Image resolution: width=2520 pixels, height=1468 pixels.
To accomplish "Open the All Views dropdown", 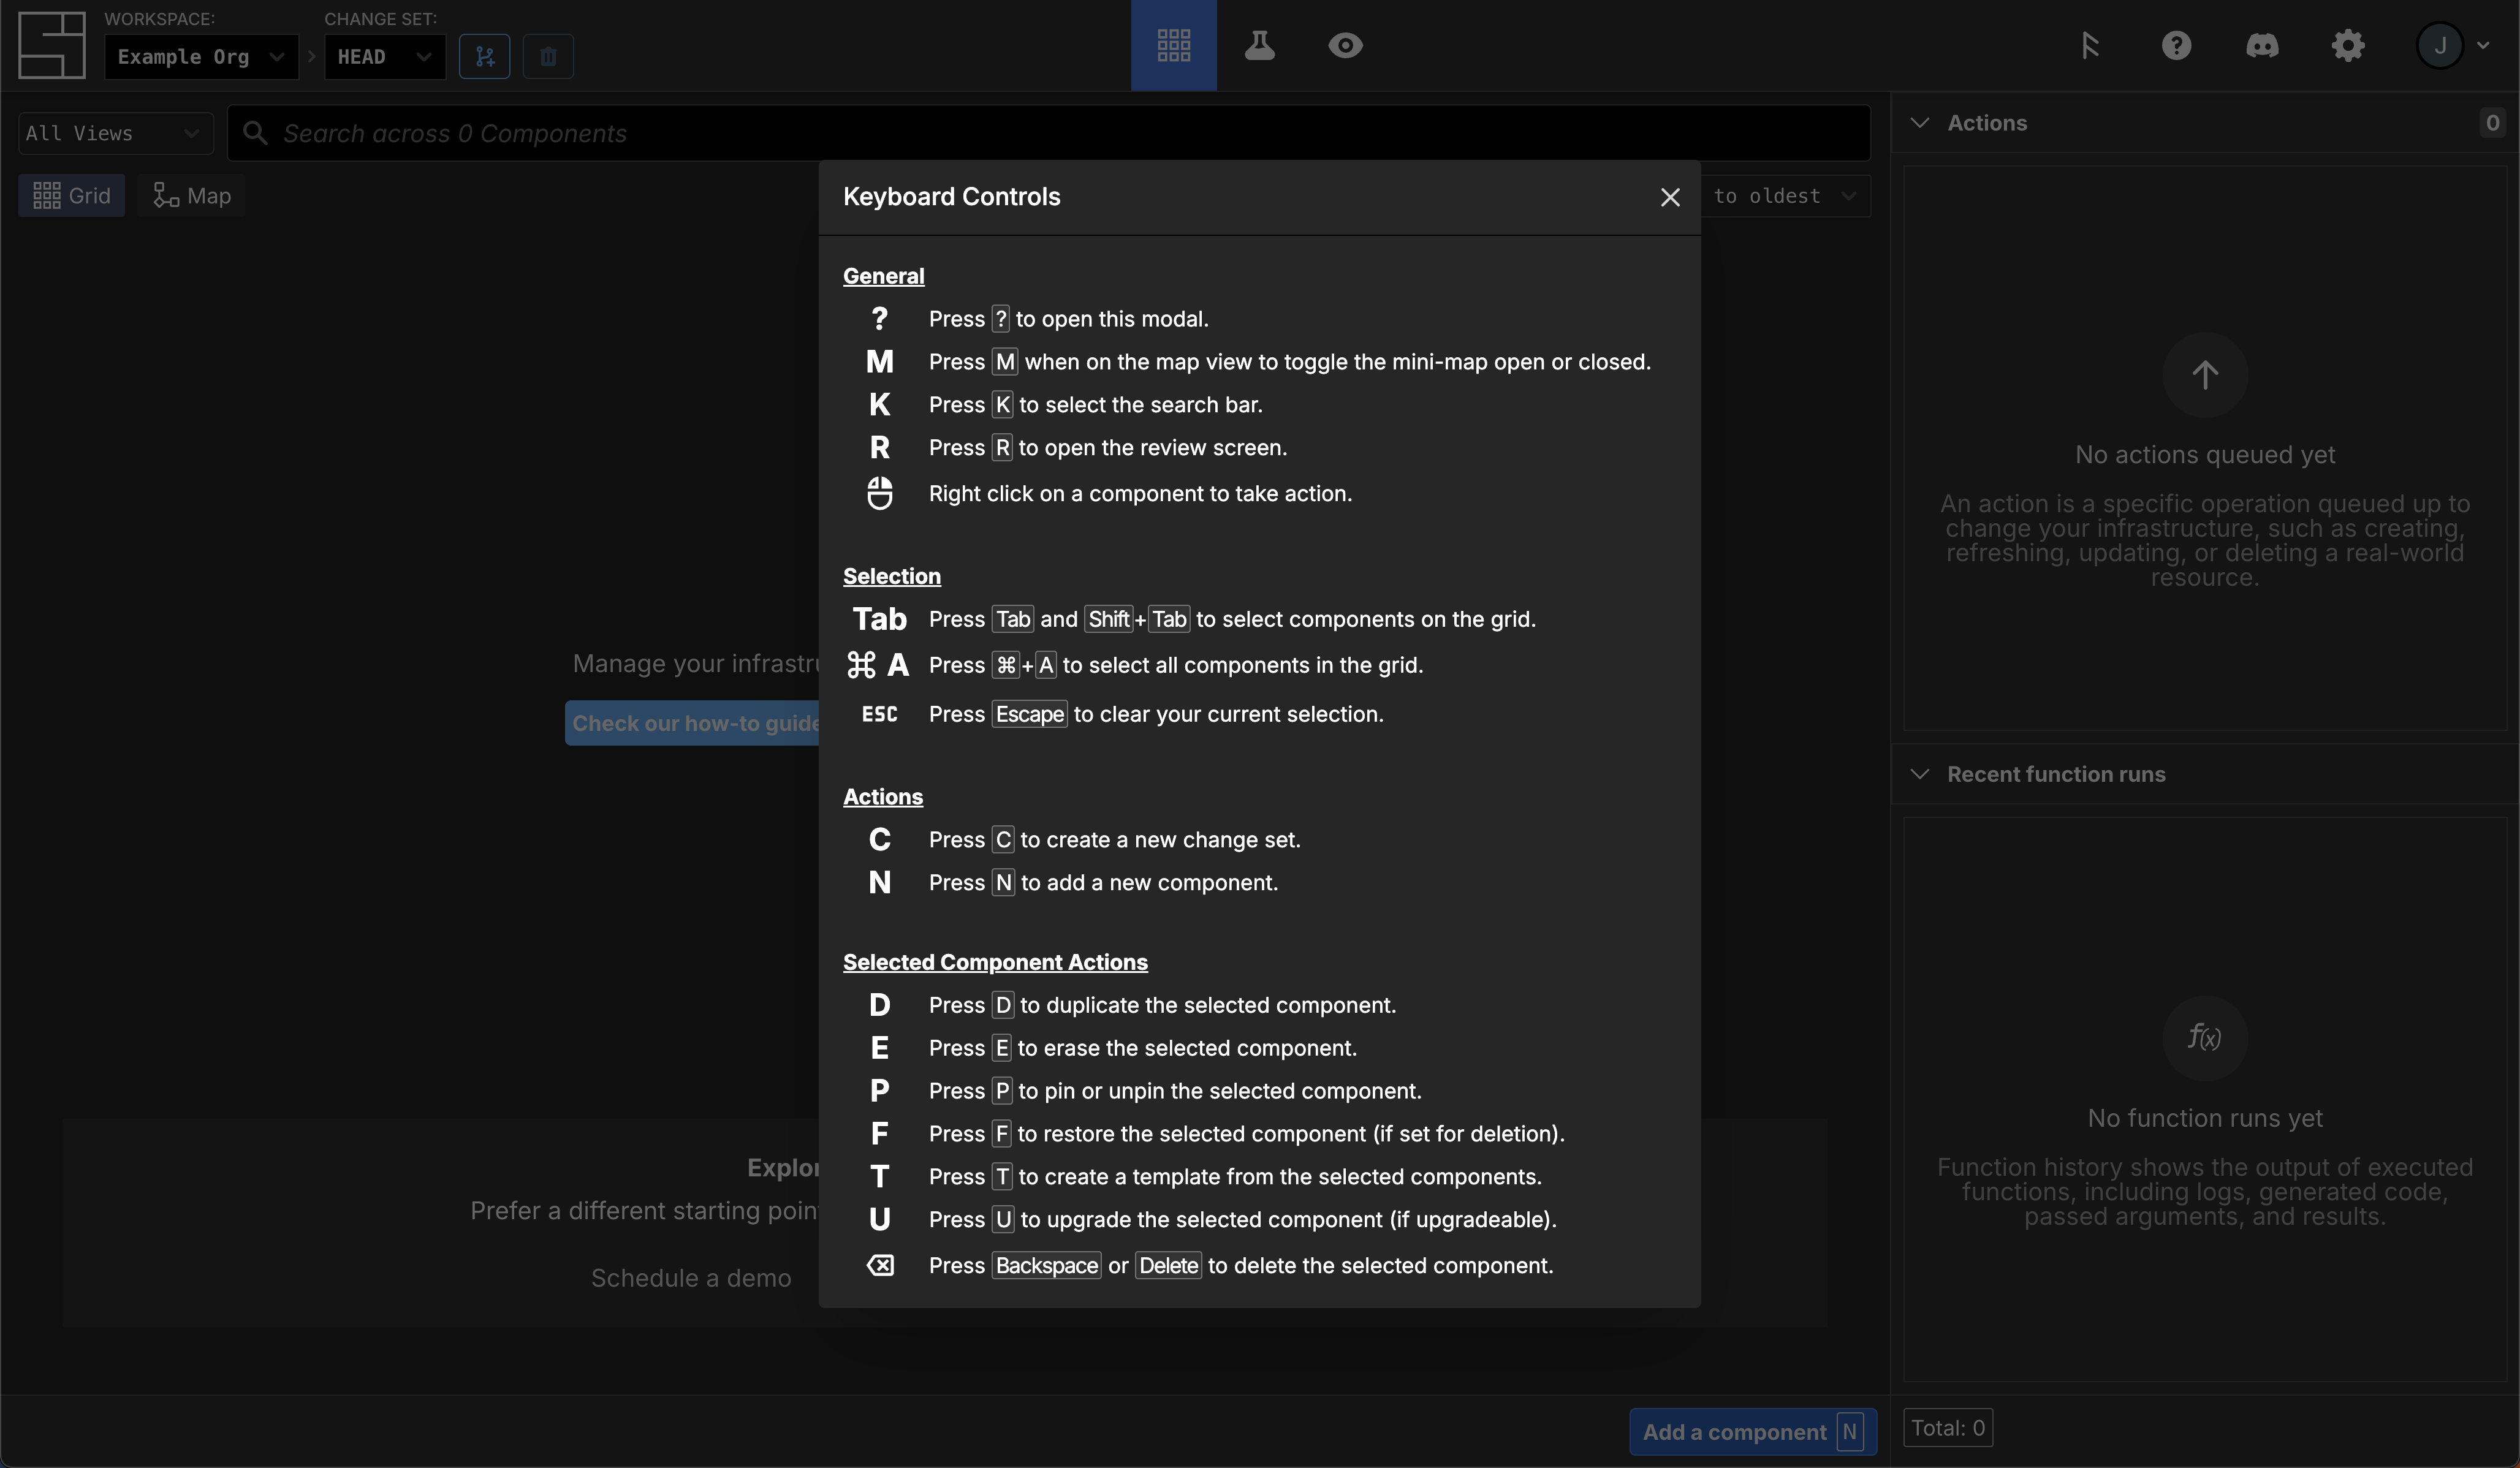I will [x=116, y=133].
